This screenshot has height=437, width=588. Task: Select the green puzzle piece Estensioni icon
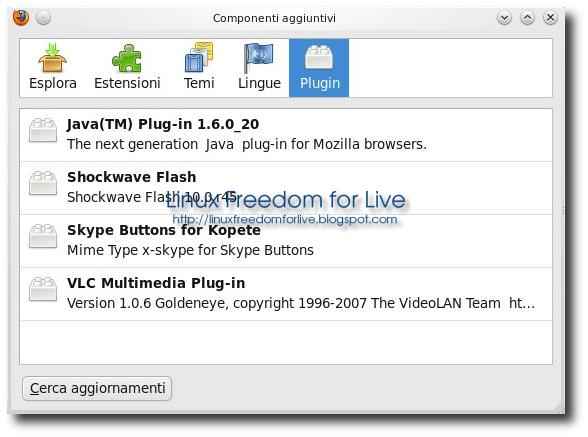pyautogui.click(x=127, y=58)
